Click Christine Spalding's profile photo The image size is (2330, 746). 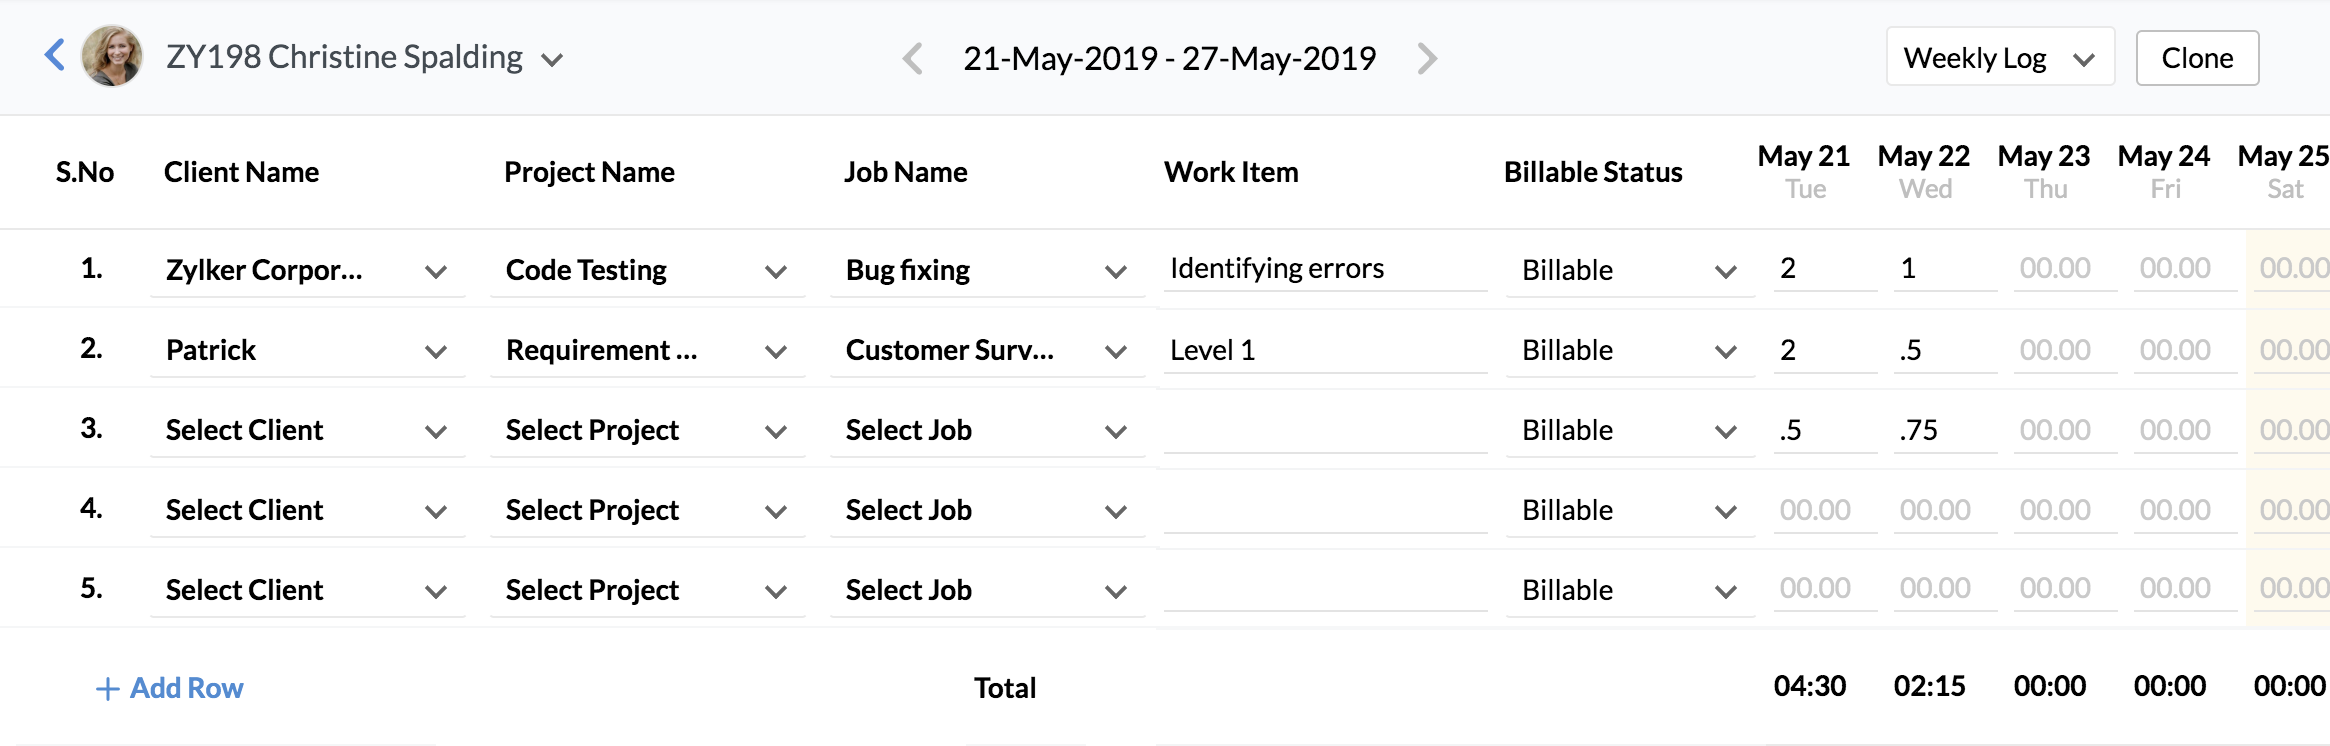click(112, 56)
